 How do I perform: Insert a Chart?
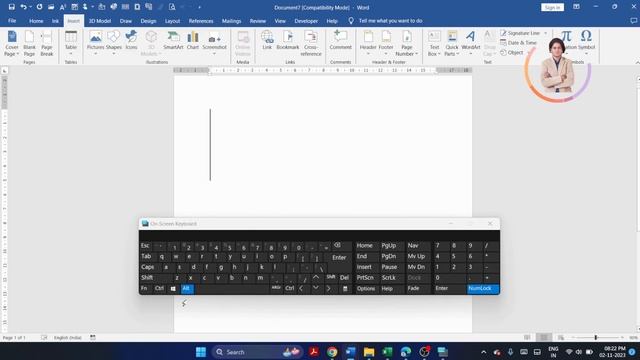pos(193,40)
